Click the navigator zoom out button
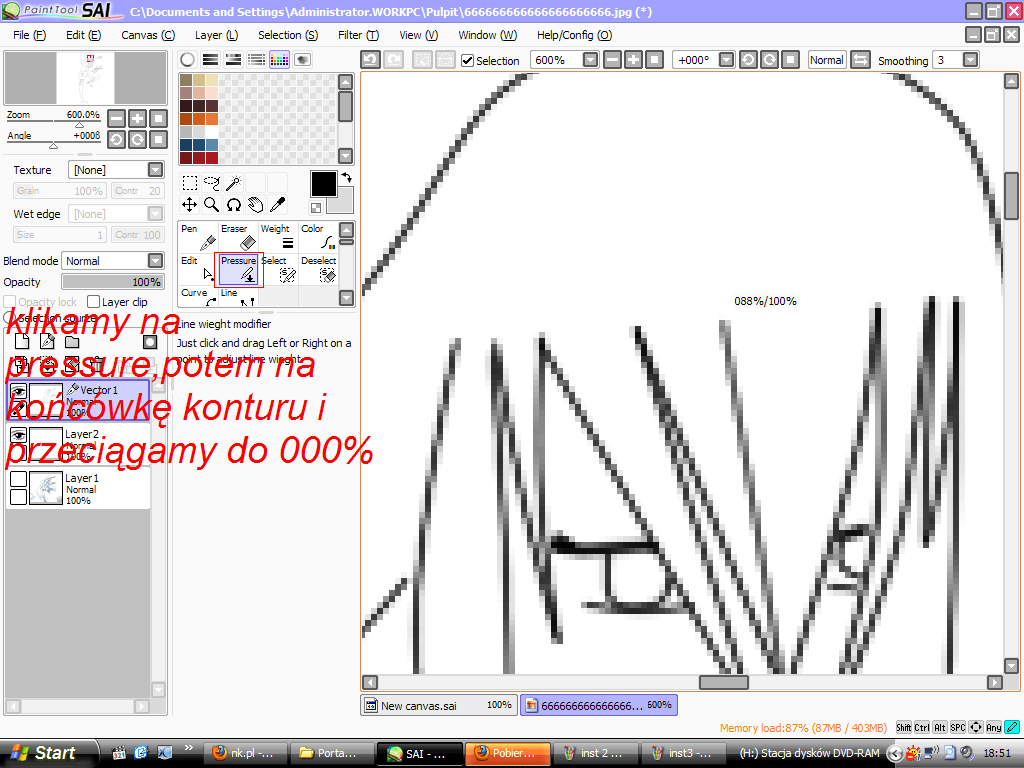The height and width of the screenshot is (768, 1024). click(116, 118)
